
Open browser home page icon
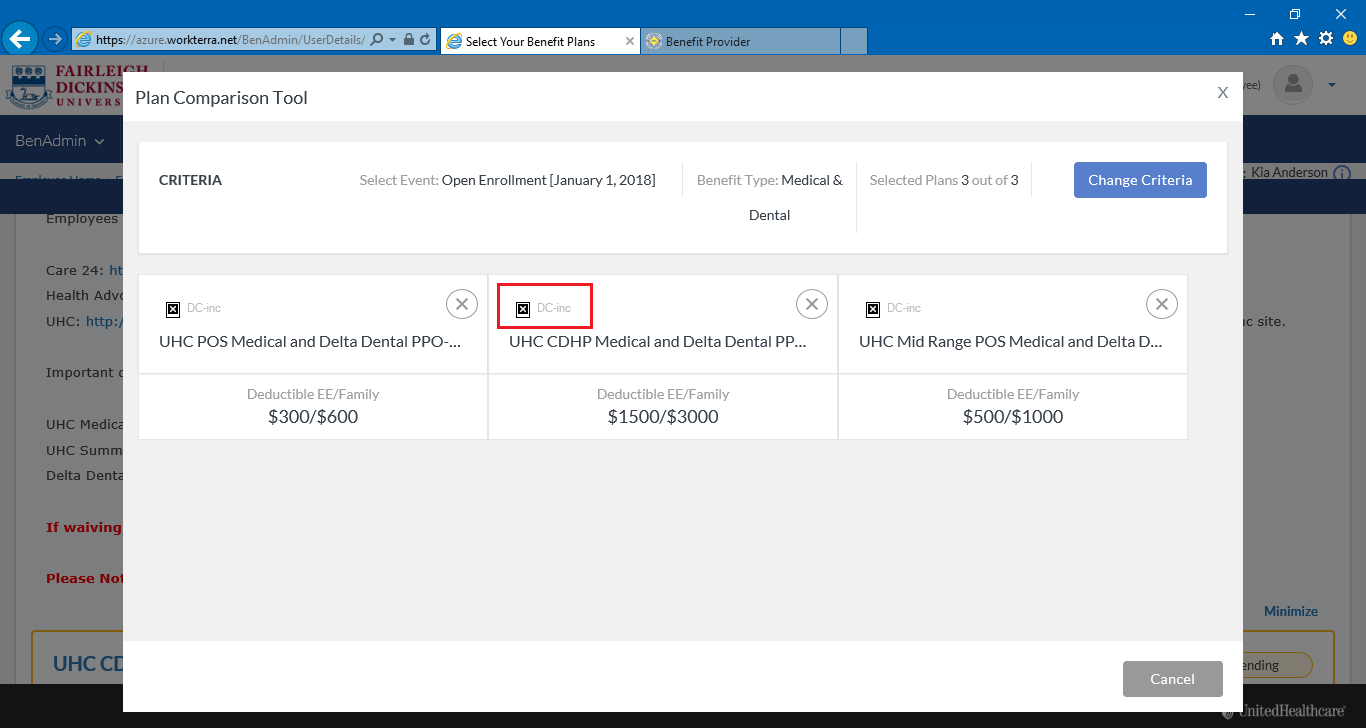[x=1276, y=39]
